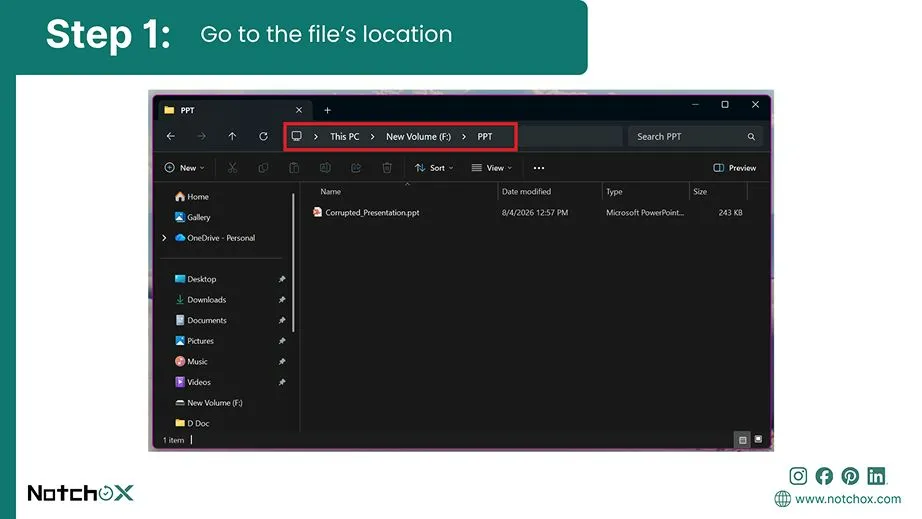Click the Paste clipboard icon
This screenshot has height=519, width=922.
(294, 168)
